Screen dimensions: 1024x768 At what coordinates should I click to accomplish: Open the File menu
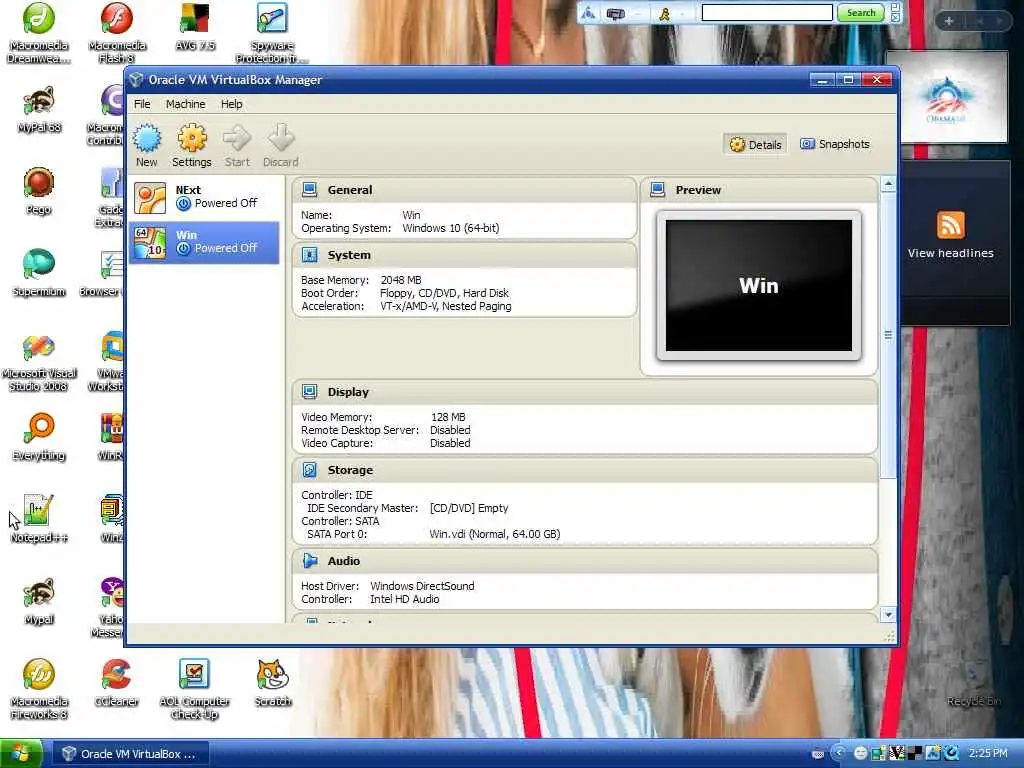(142, 104)
